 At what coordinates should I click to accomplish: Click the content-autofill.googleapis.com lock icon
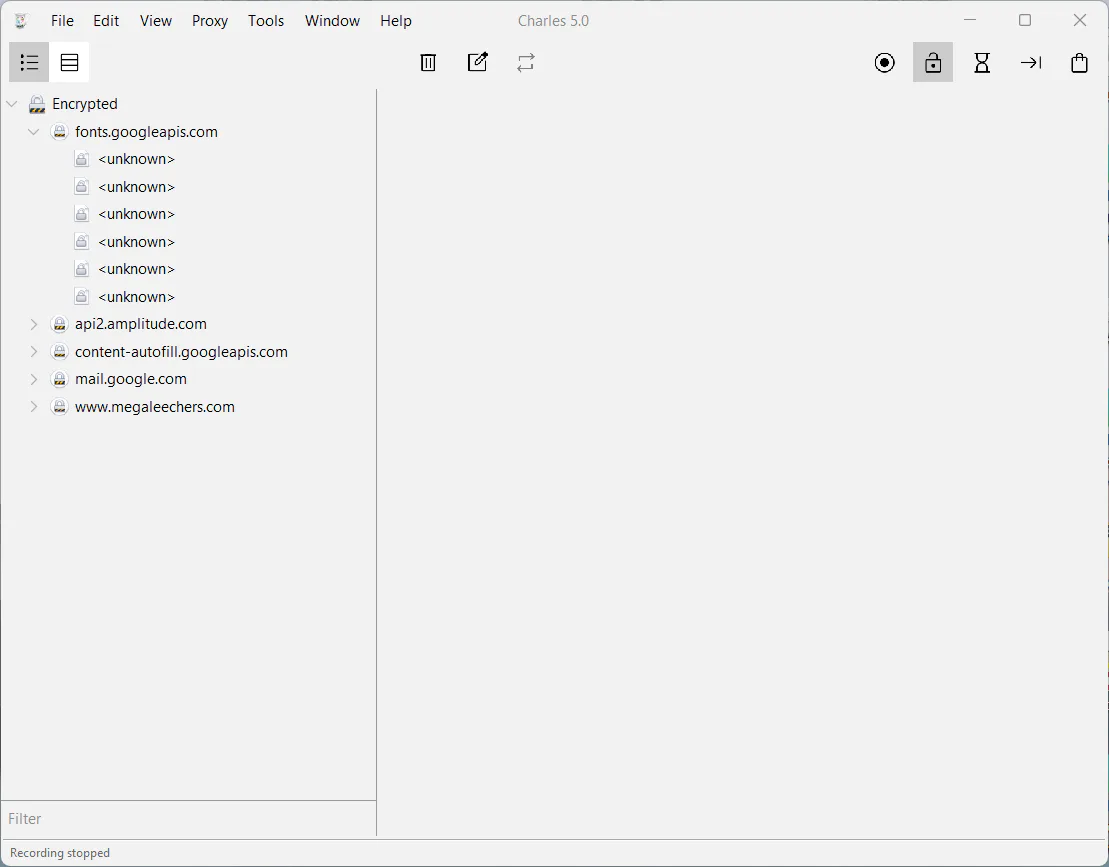coord(59,351)
